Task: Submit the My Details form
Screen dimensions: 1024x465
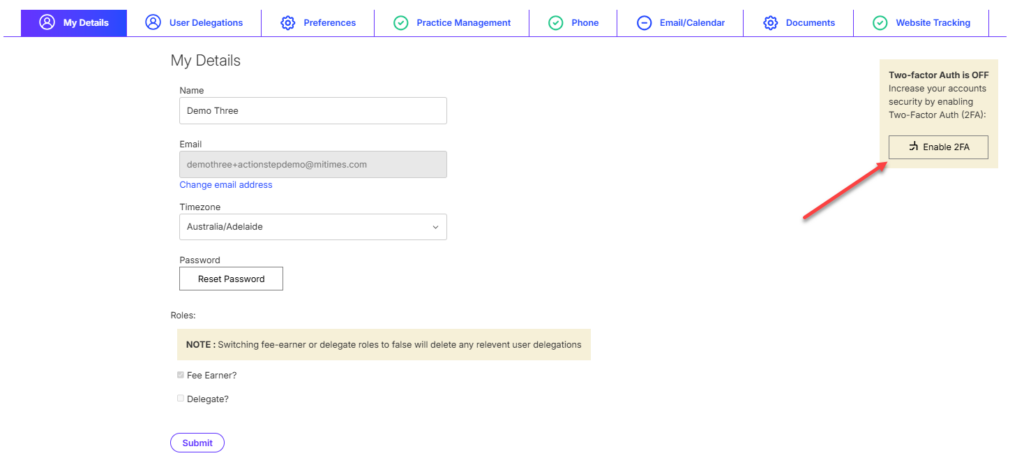Action: 197,442
